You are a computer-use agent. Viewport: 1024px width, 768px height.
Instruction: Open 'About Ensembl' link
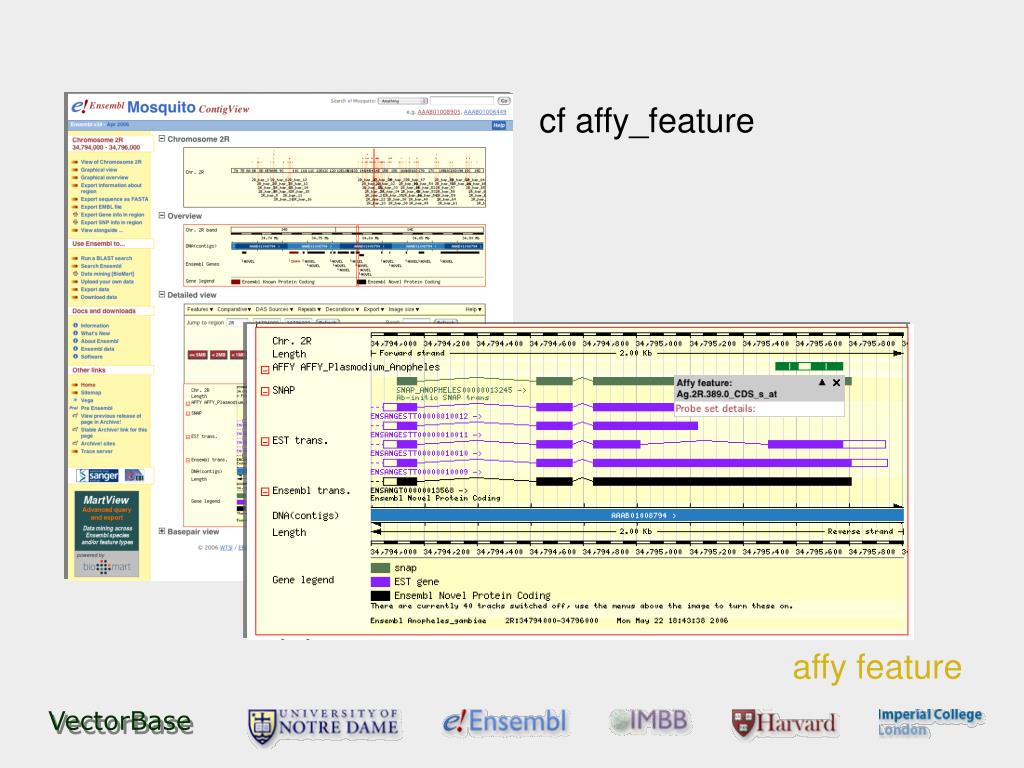pyautogui.click(x=100, y=341)
